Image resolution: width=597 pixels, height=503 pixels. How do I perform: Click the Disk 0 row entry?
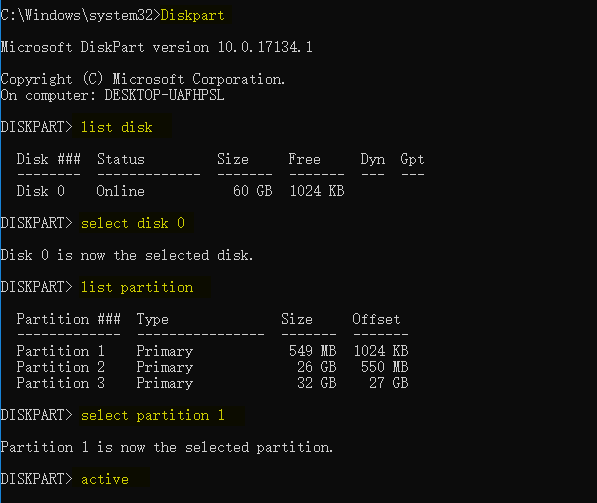[40, 191]
